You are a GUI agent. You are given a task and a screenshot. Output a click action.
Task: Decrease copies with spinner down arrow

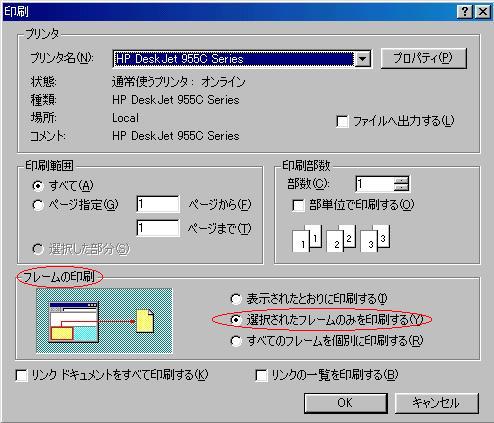click(x=401, y=188)
